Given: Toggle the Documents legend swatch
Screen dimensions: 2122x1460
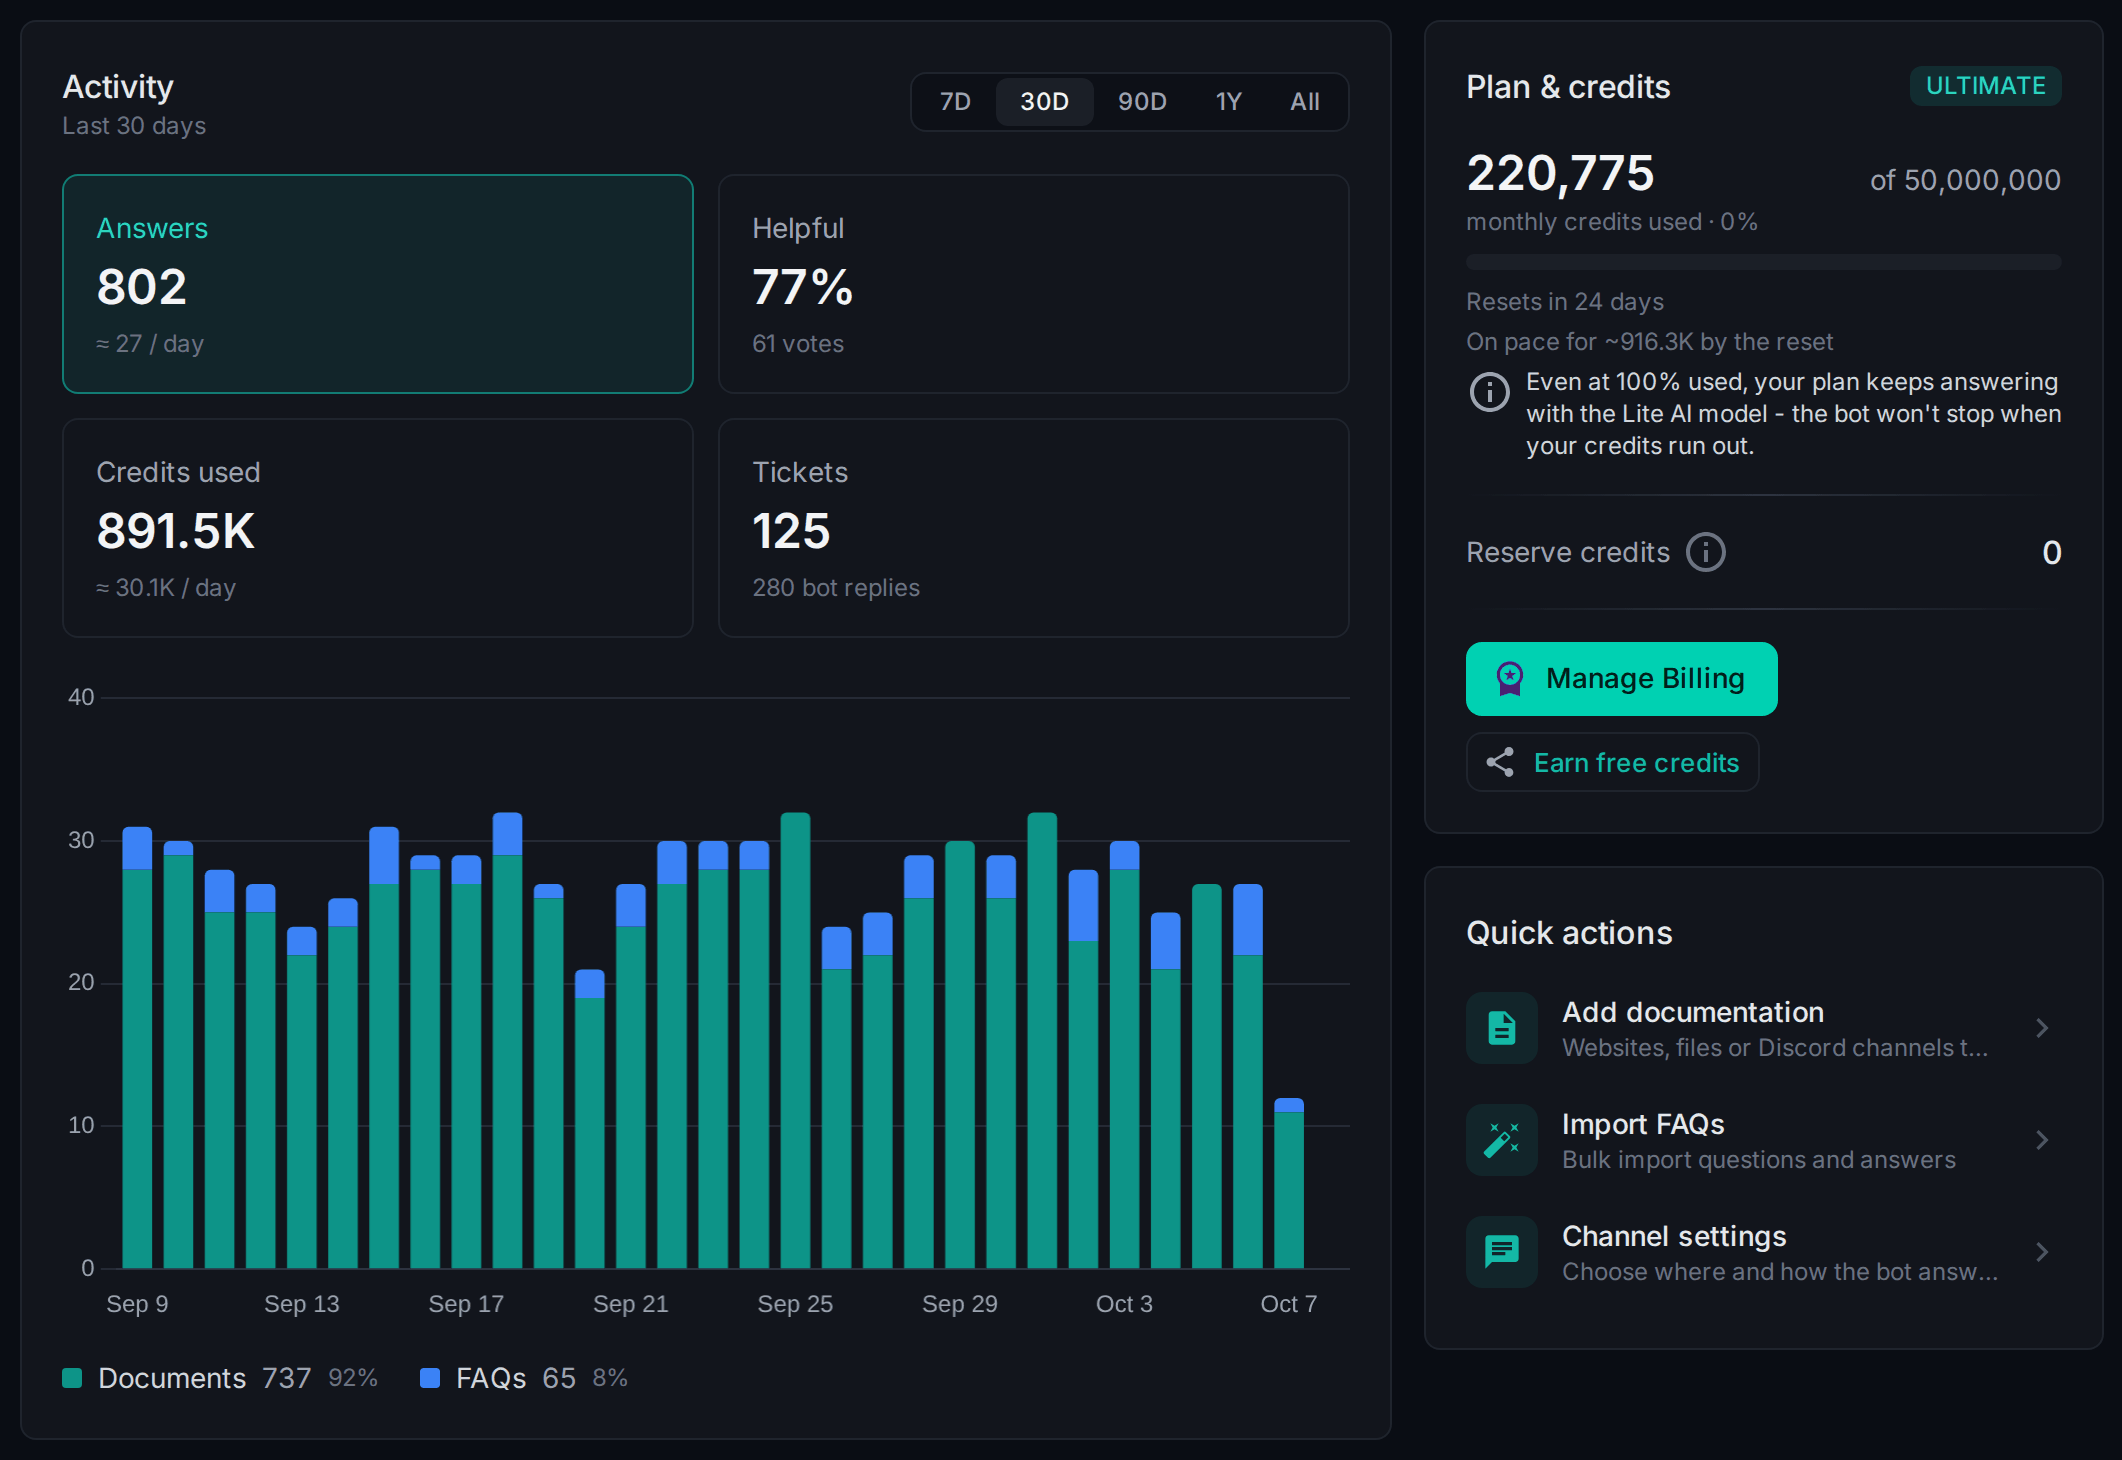Looking at the screenshot, I should [x=72, y=1378].
